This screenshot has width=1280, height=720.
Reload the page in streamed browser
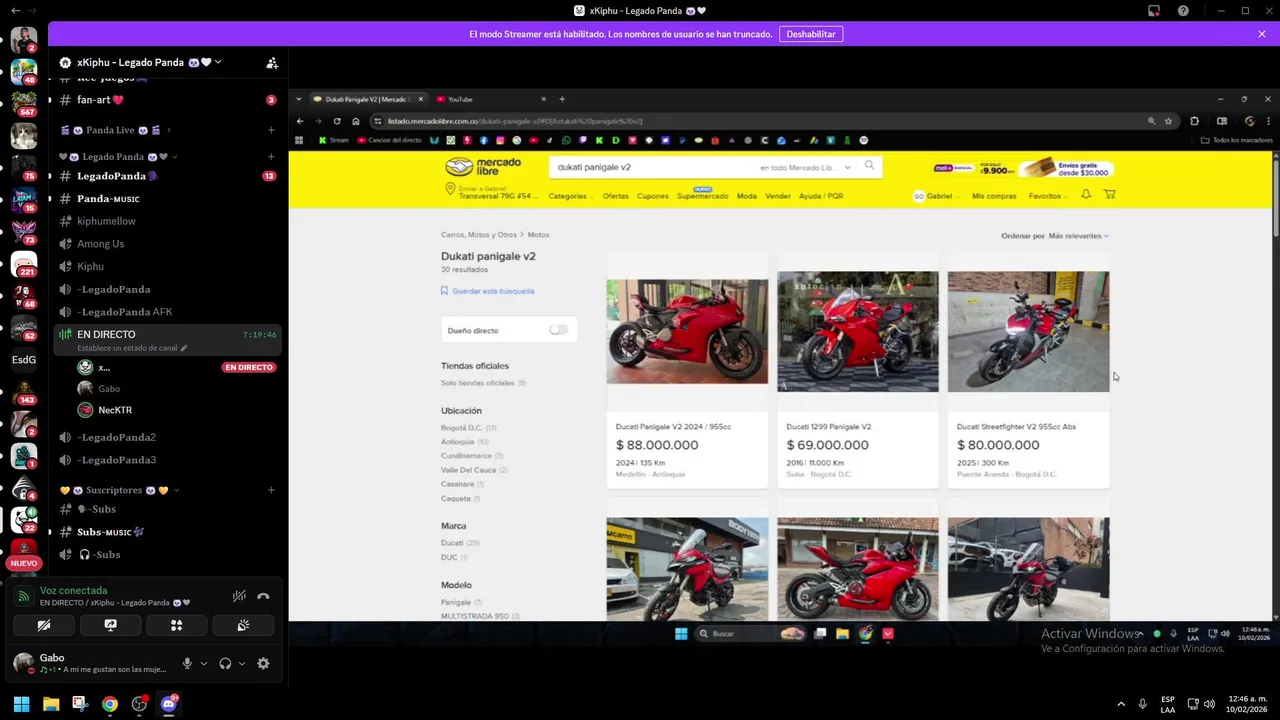337,121
